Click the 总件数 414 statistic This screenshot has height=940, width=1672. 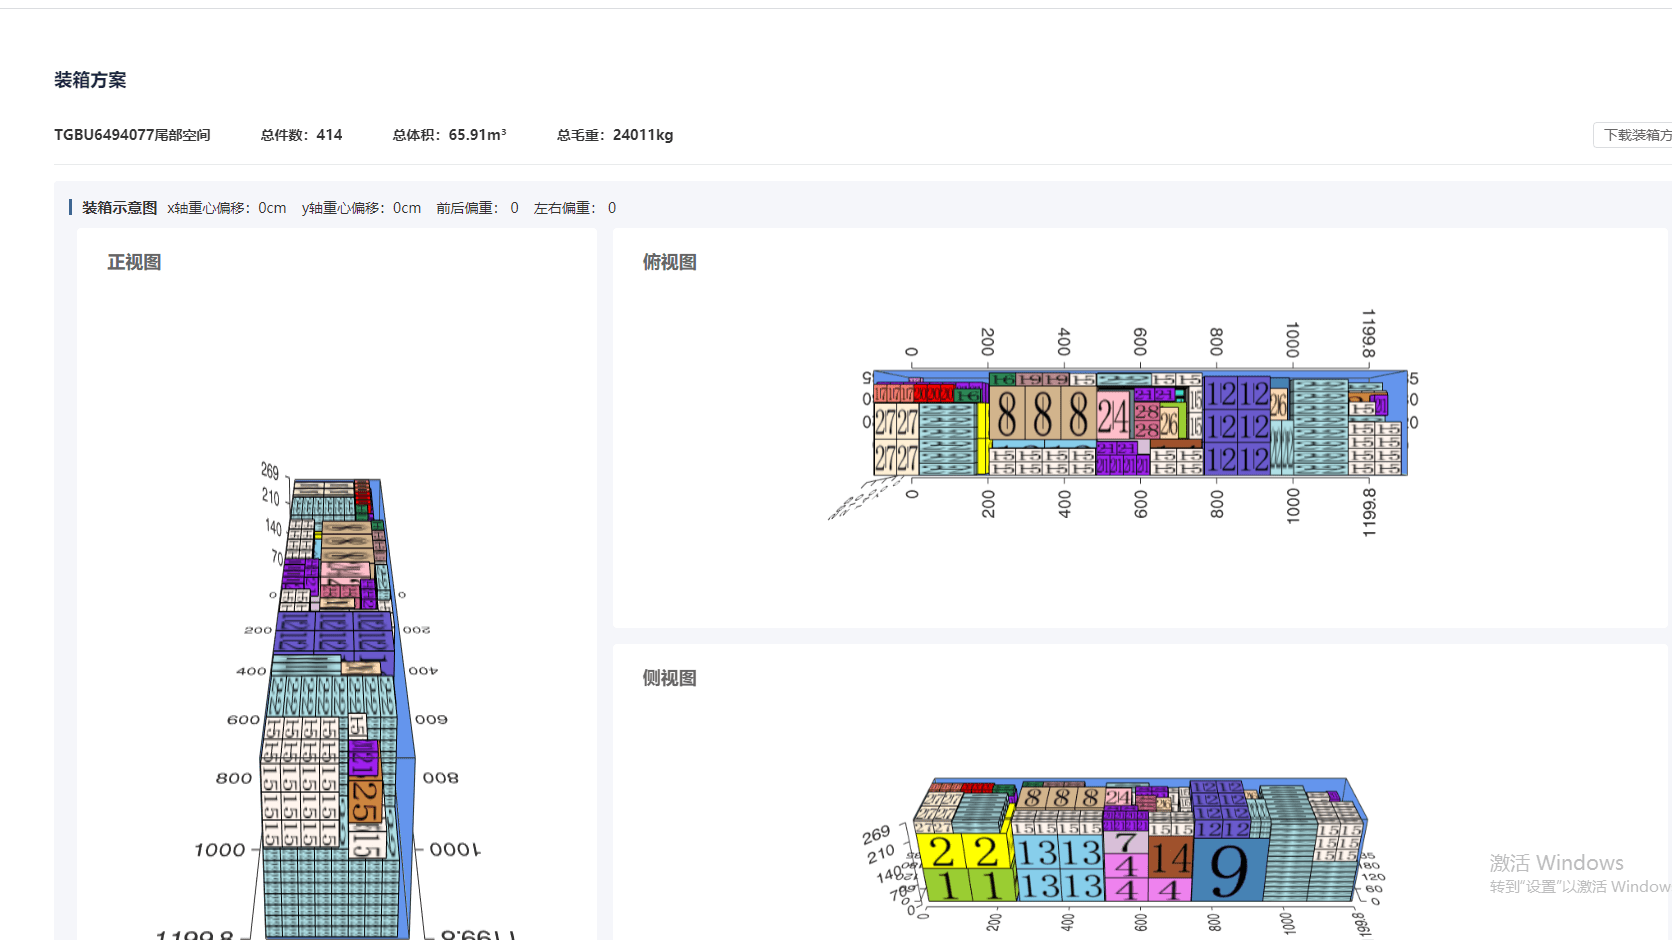[301, 135]
